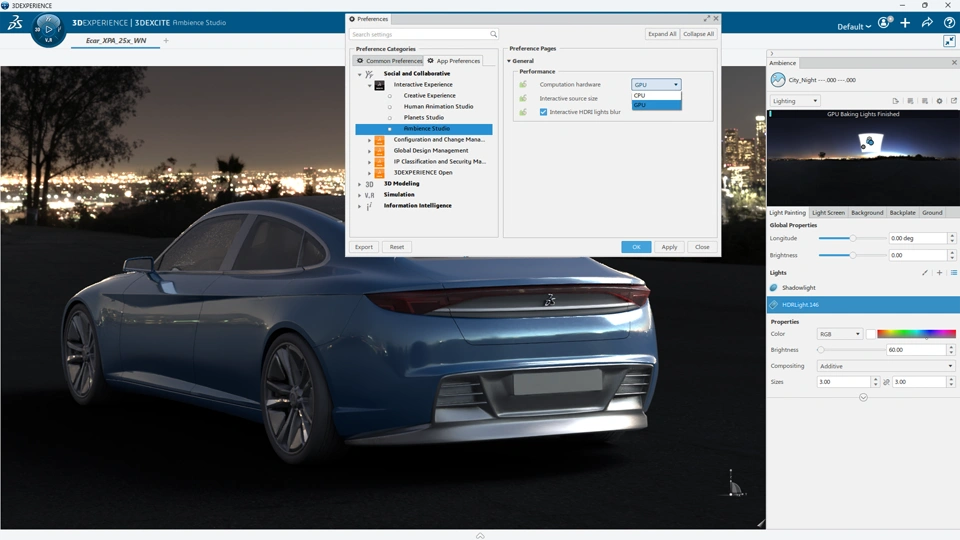
Task: Switch to App Preferences tab
Action: 454,61
